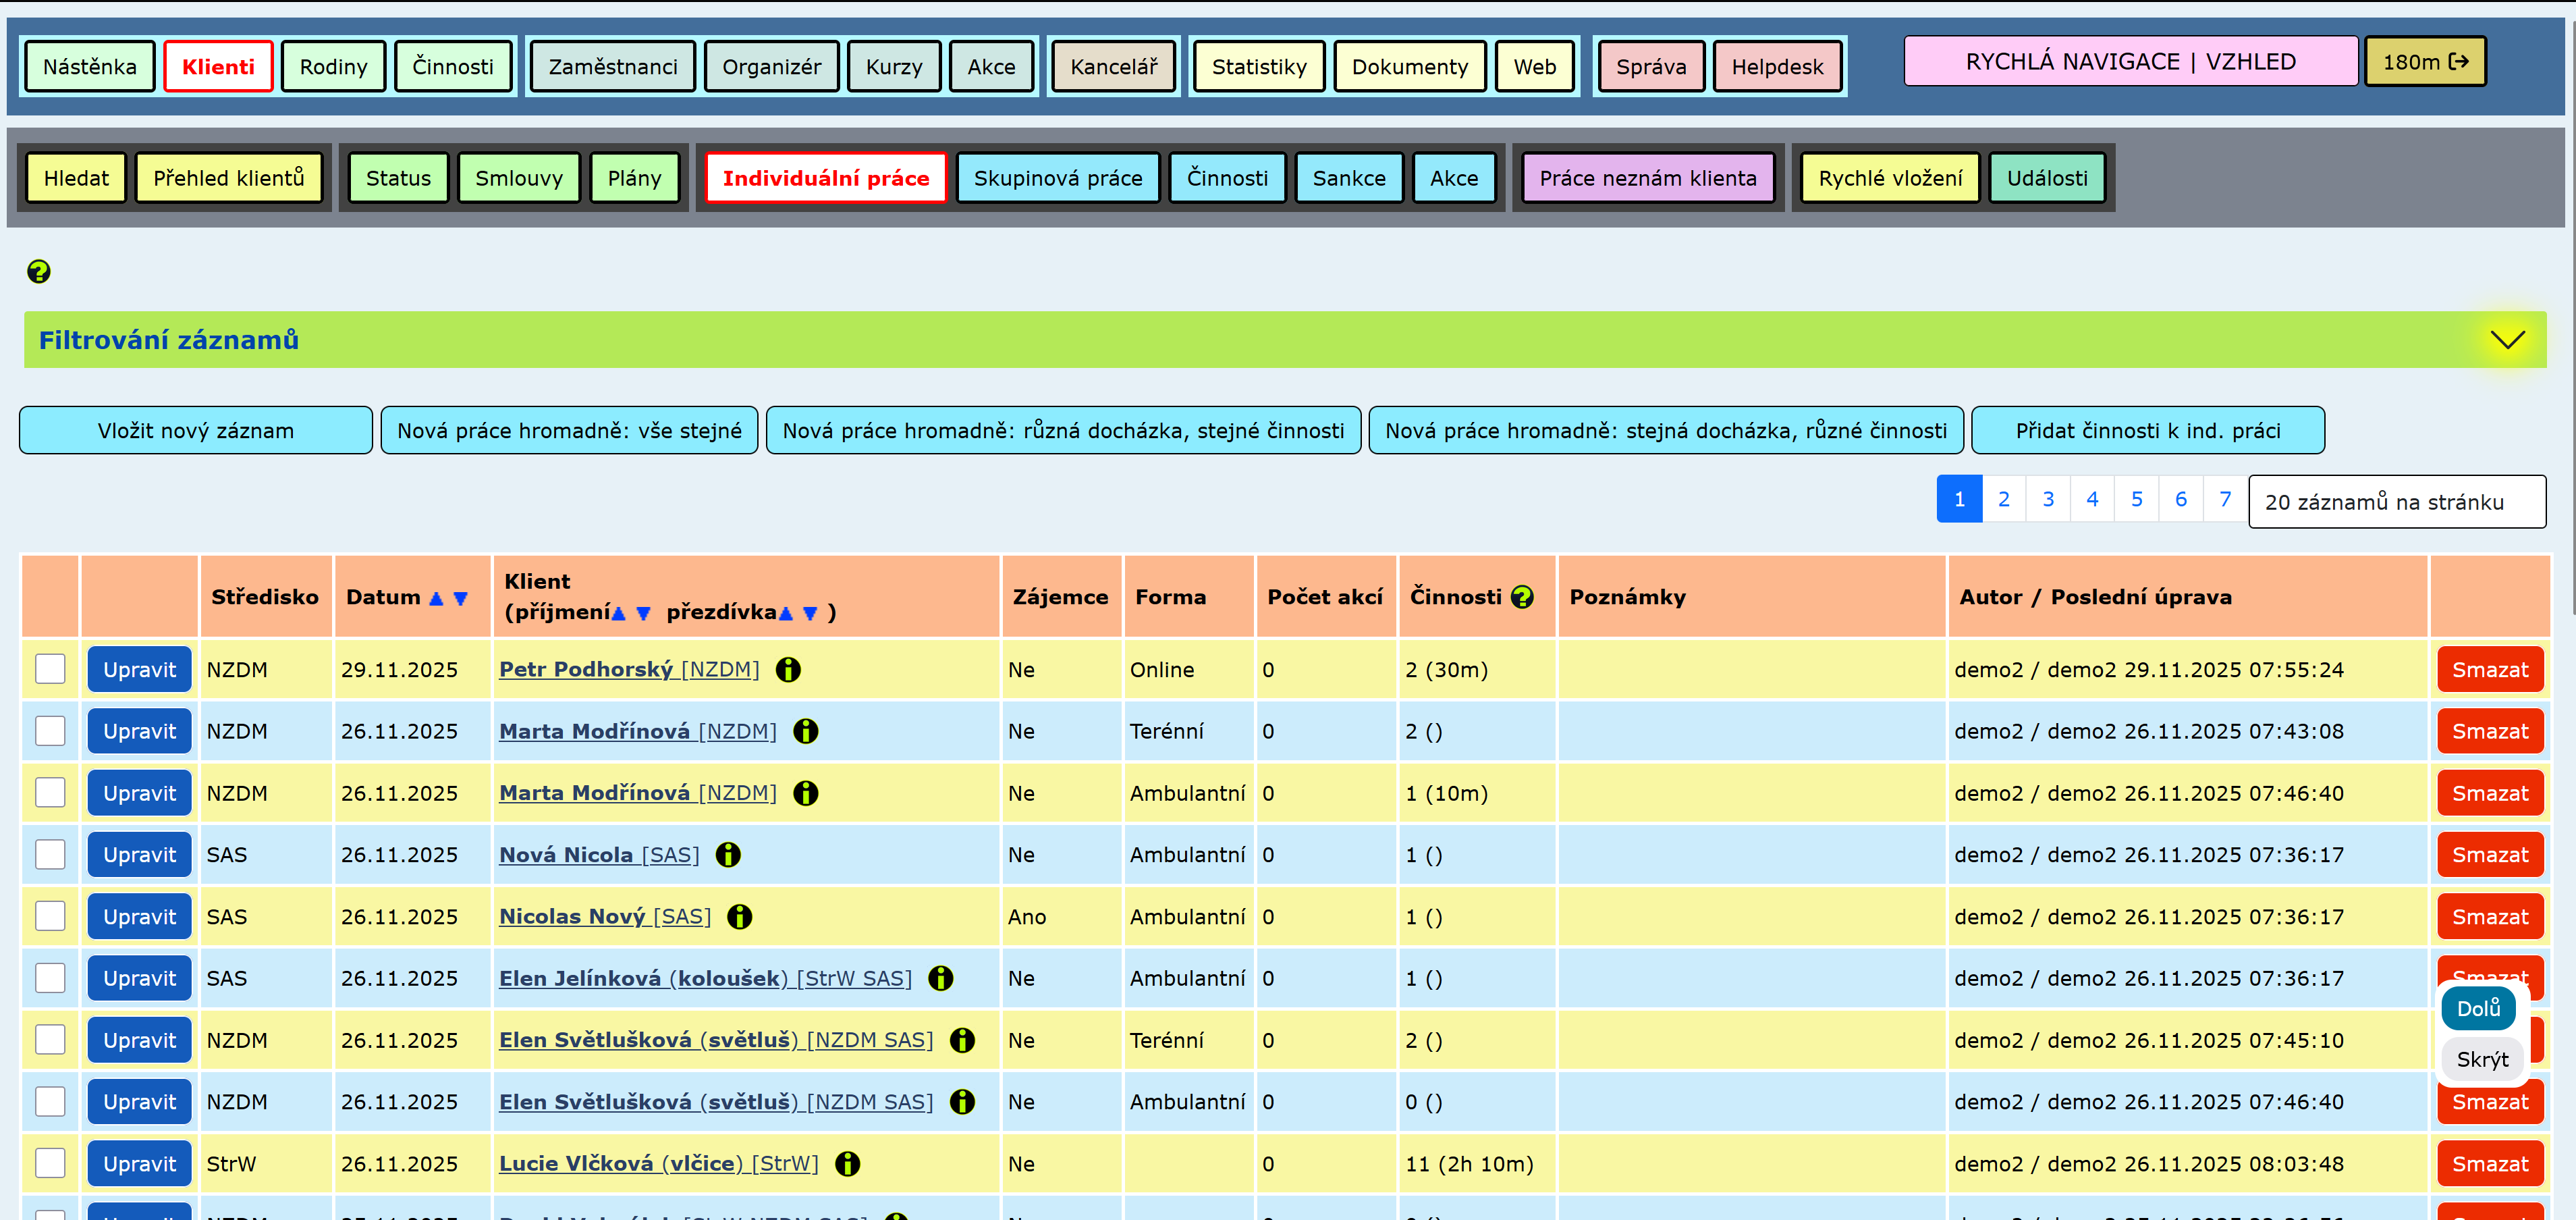Go to page 3 in the pagination
This screenshot has height=1220, width=2576.
(2047, 499)
